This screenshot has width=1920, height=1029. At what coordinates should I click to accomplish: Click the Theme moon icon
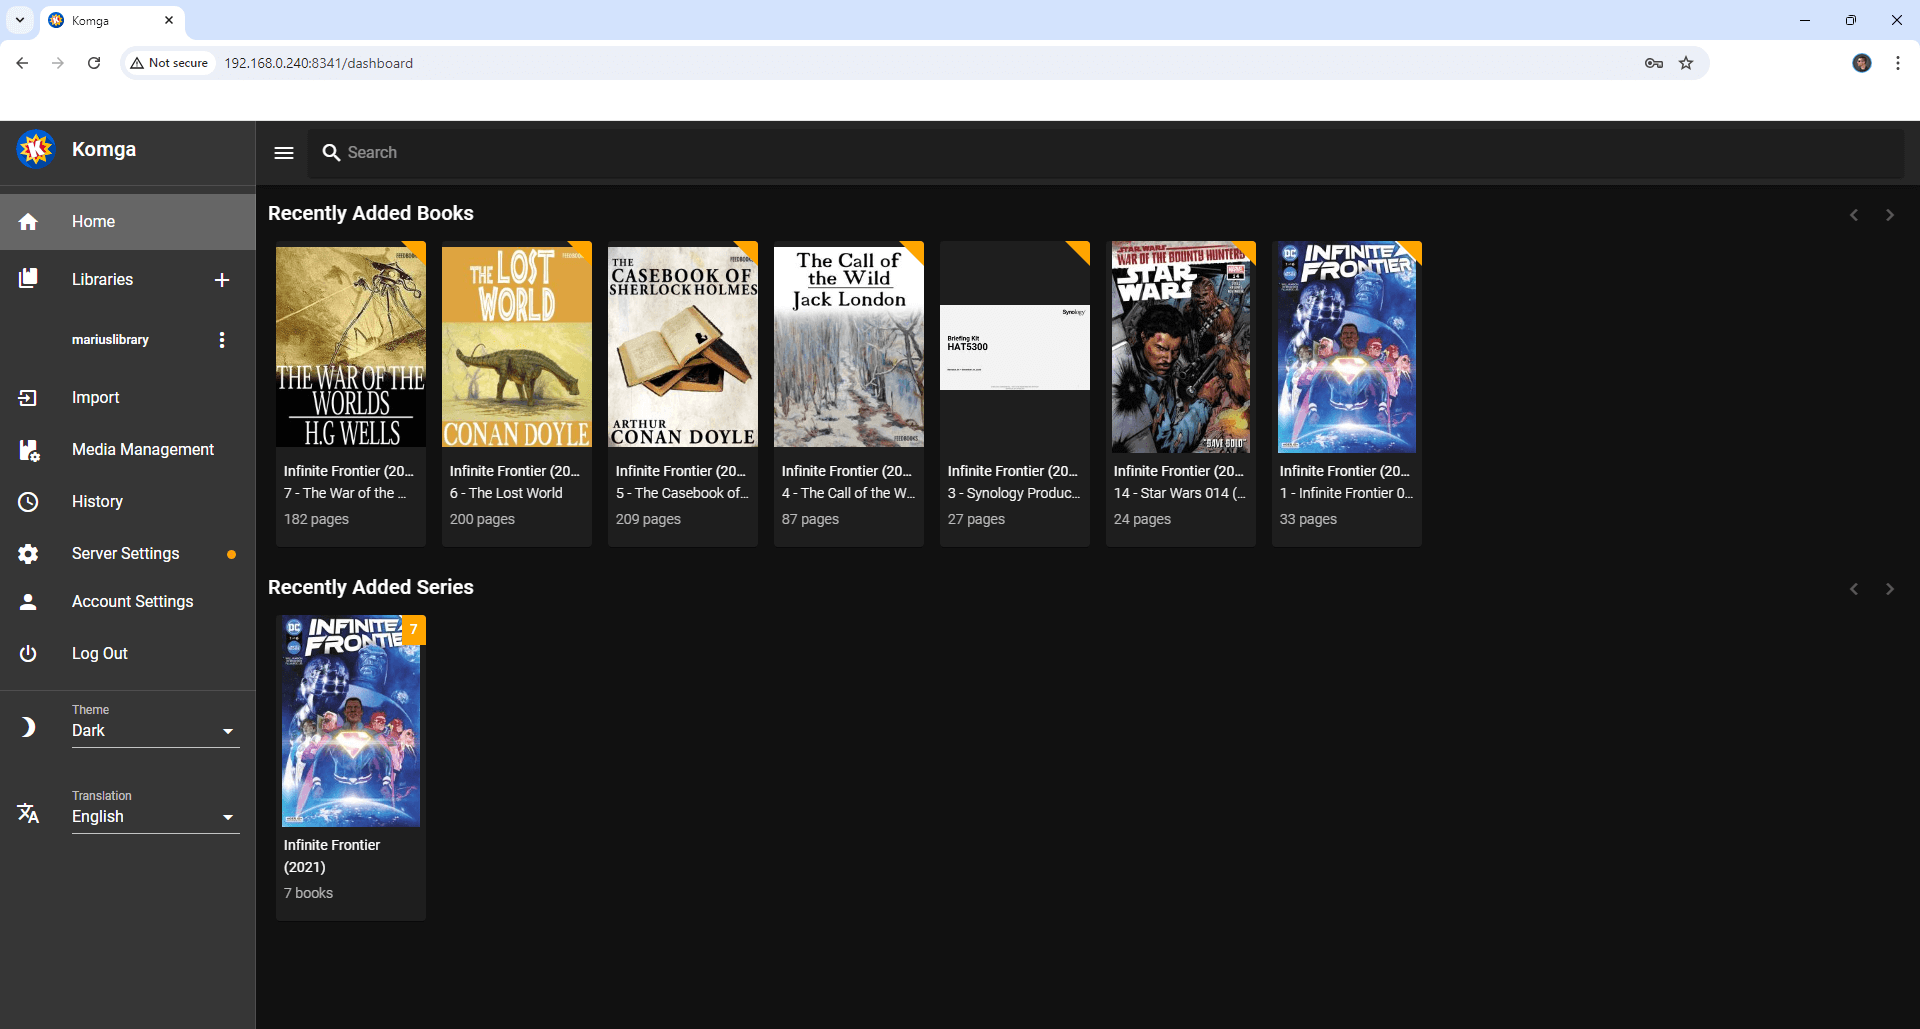coord(28,727)
